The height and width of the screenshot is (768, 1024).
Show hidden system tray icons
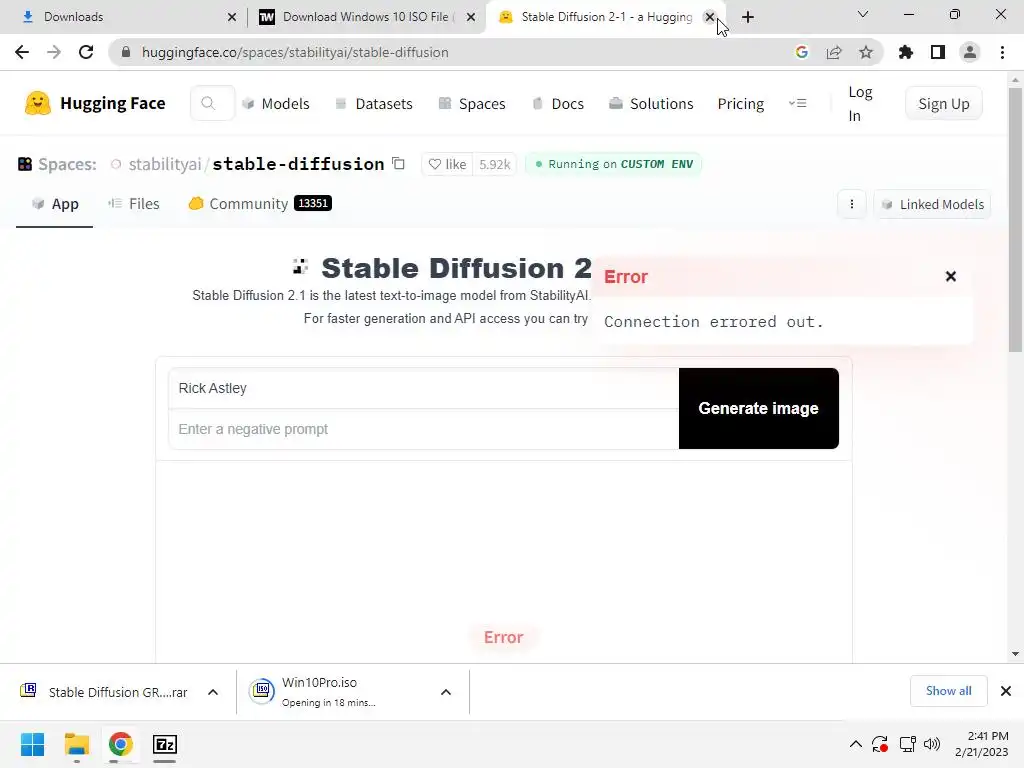(x=856, y=744)
